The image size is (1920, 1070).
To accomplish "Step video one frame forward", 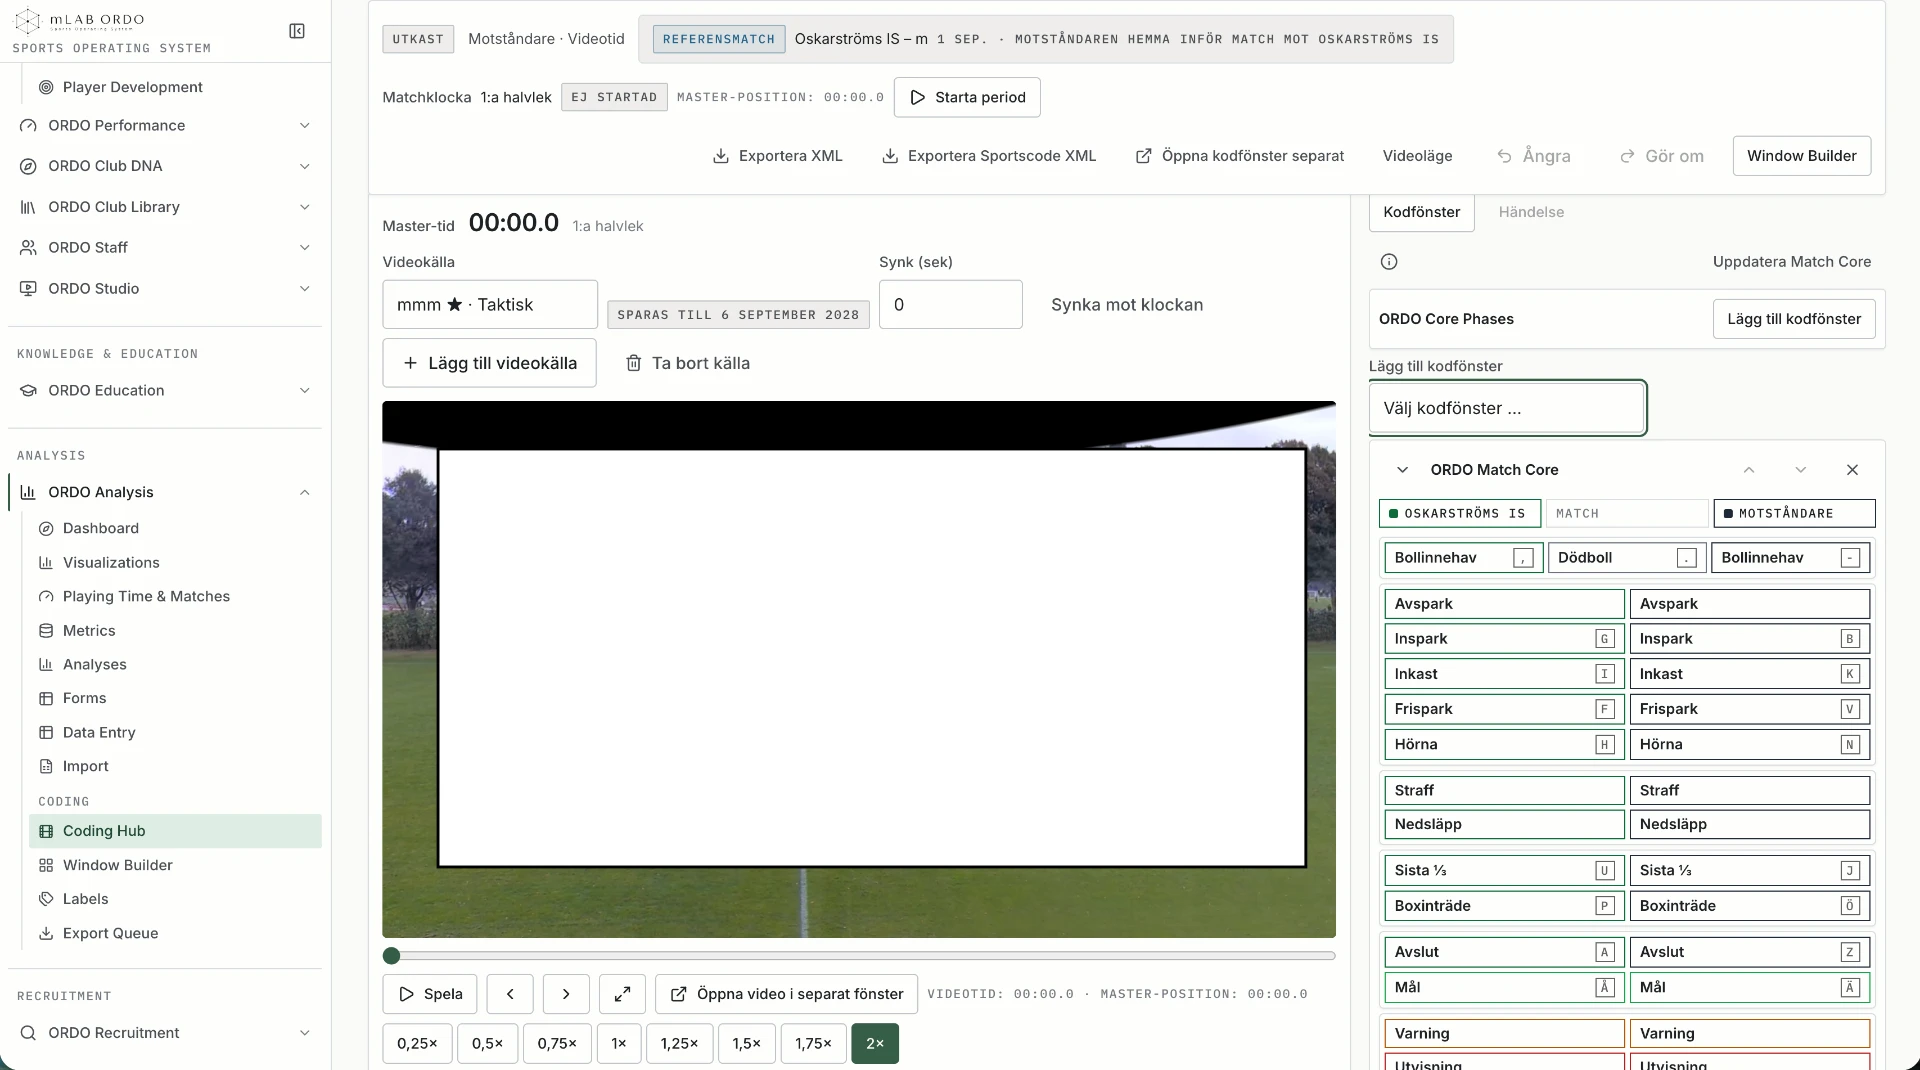I will coord(566,994).
